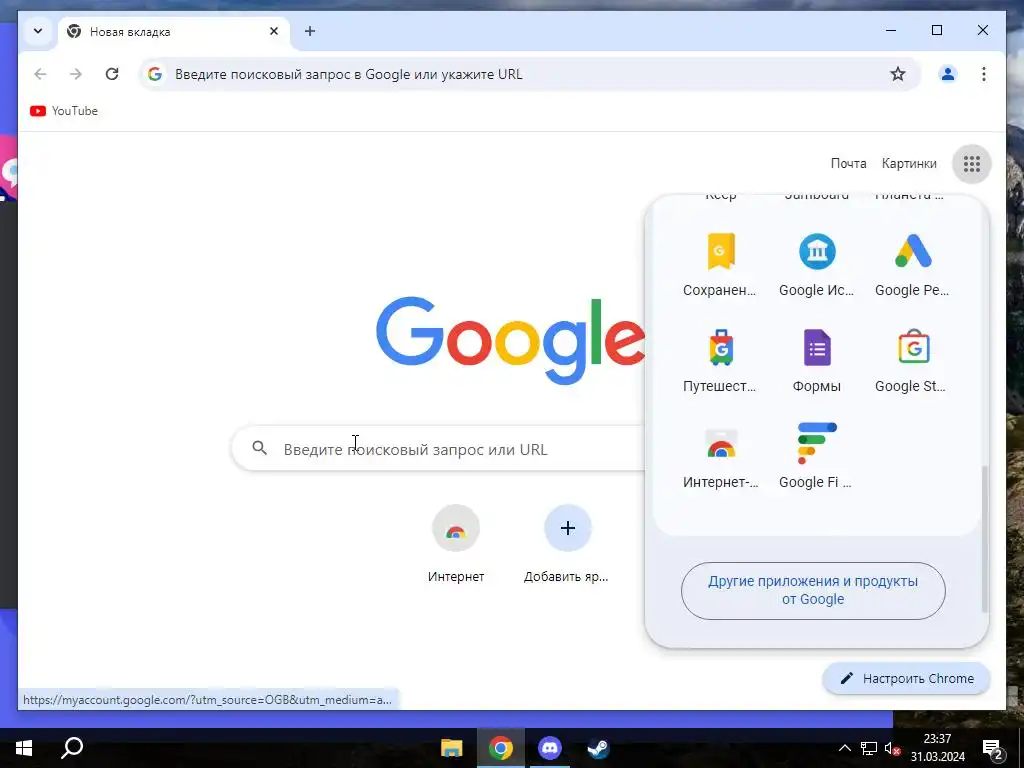Open the 'Картинки' images link
Viewport: 1024px width, 768px height.
point(908,163)
